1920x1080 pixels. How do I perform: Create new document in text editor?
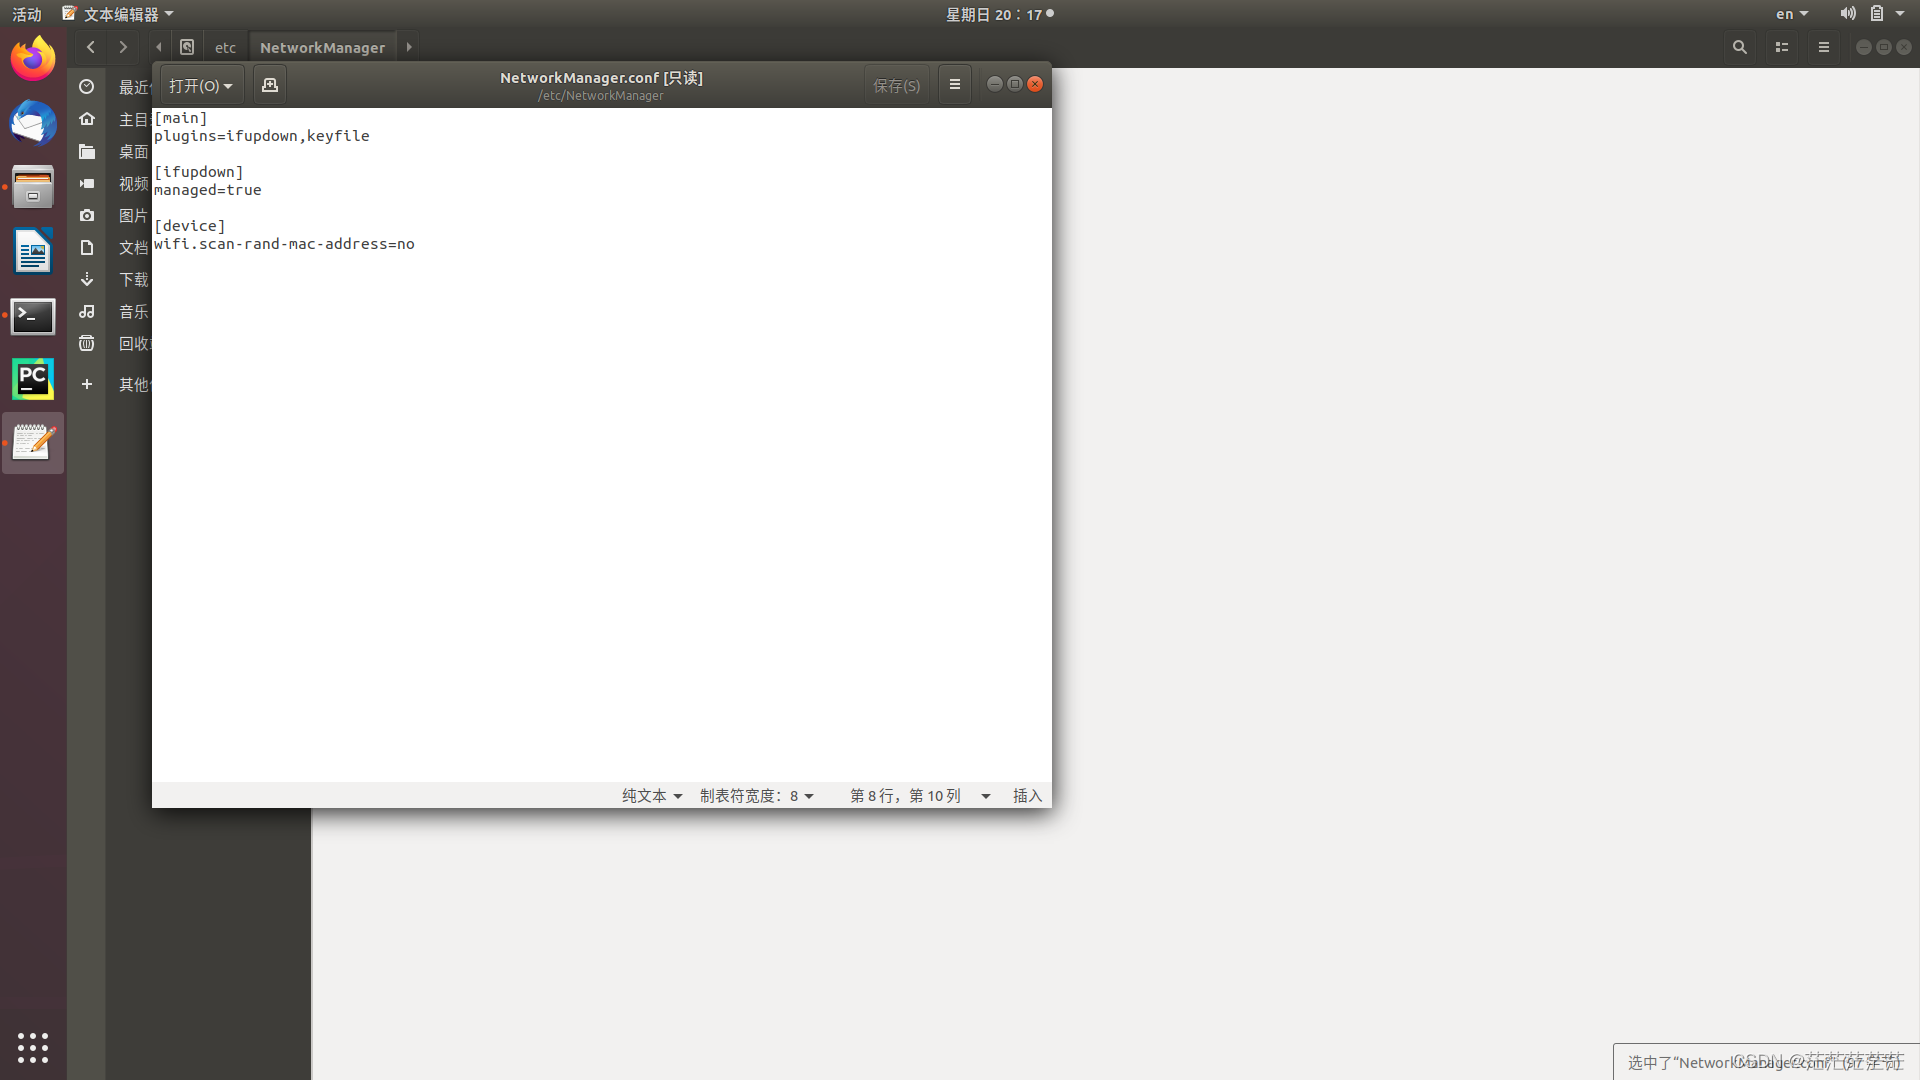coord(270,85)
